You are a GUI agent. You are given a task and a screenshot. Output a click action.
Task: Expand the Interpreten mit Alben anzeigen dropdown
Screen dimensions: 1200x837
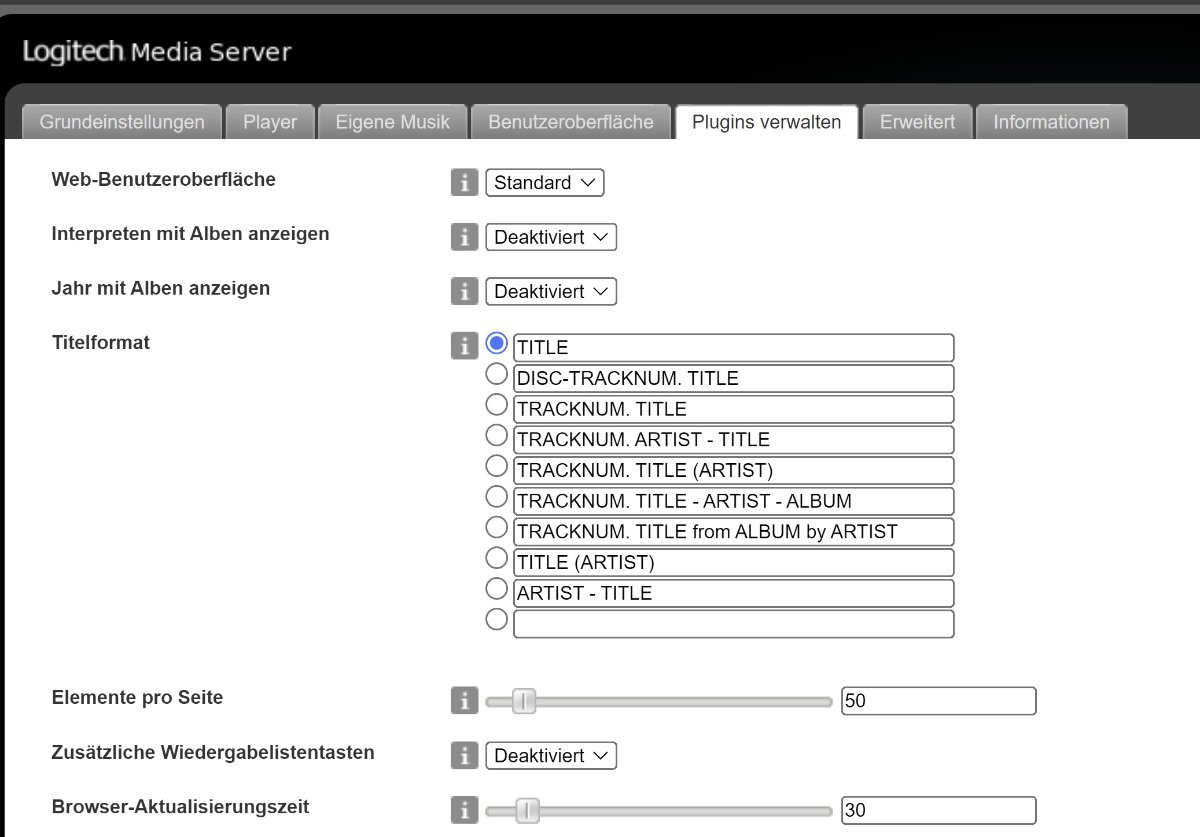click(x=550, y=237)
